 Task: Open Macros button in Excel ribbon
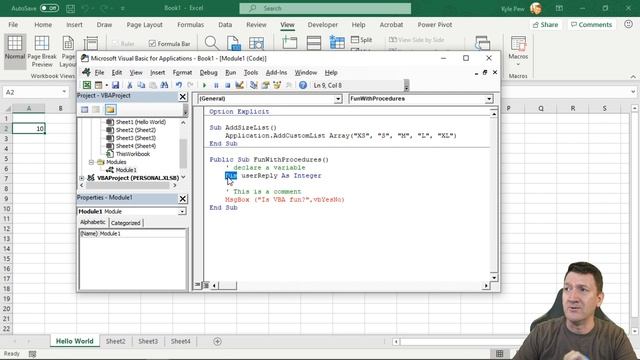[518, 51]
